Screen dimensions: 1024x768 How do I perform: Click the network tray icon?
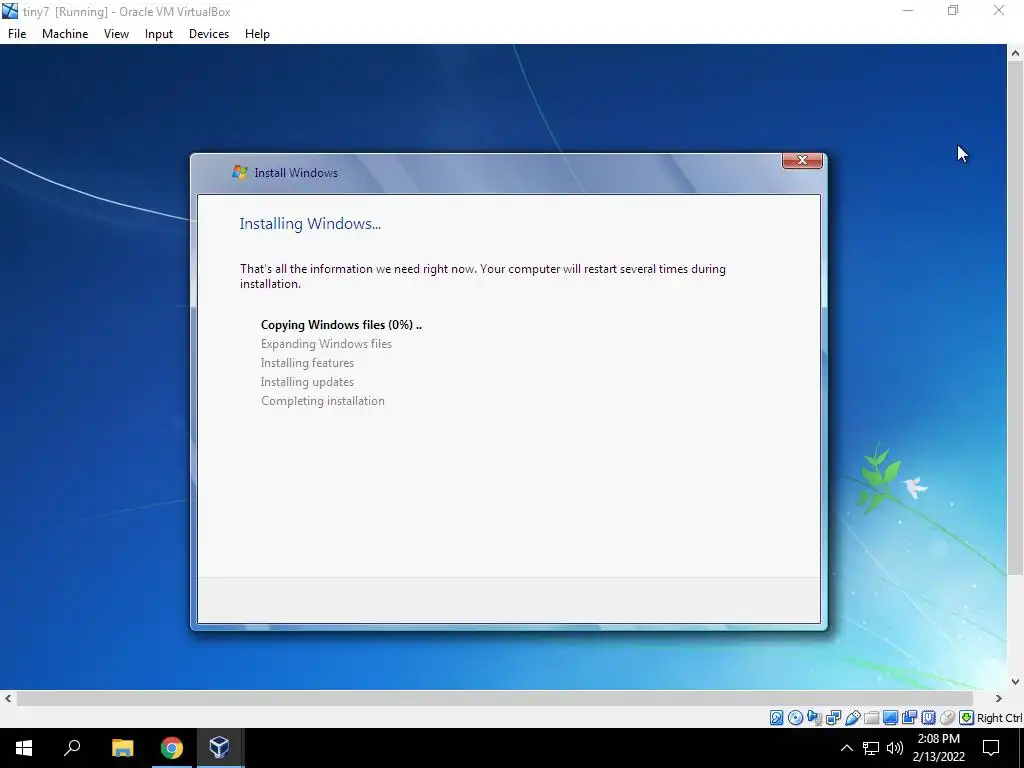(871, 748)
